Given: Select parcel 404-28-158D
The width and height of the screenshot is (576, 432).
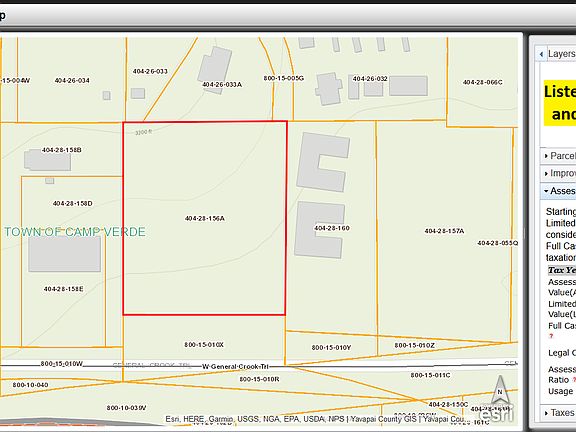Looking at the screenshot, I should pos(72,204).
